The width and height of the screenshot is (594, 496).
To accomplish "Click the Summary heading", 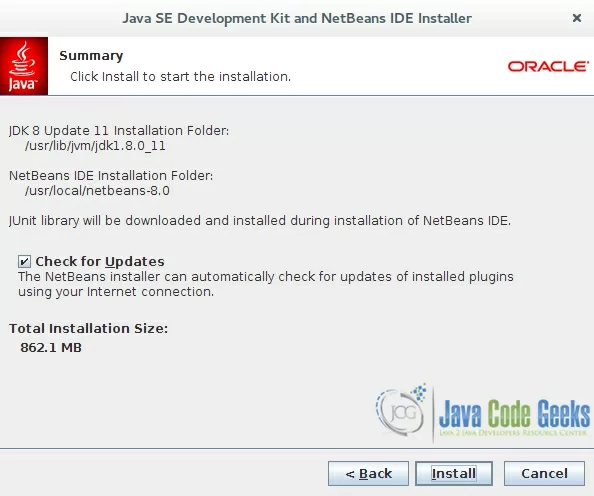I will [91, 56].
